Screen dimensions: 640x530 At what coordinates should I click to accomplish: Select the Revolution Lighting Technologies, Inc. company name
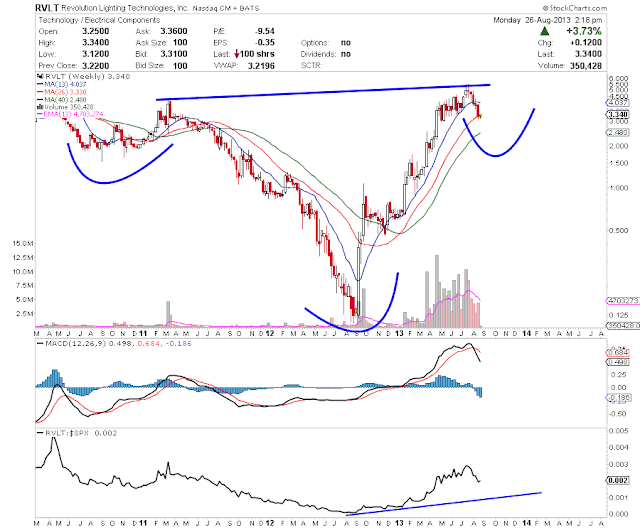tap(125, 8)
